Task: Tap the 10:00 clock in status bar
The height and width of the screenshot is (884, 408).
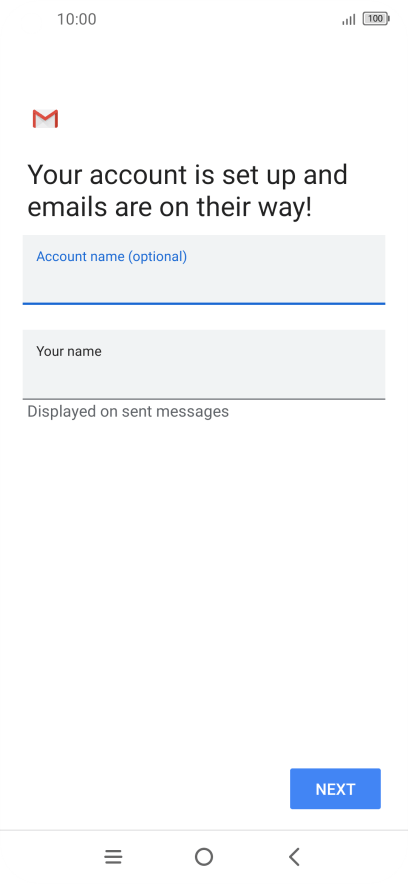Action: (77, 19)
